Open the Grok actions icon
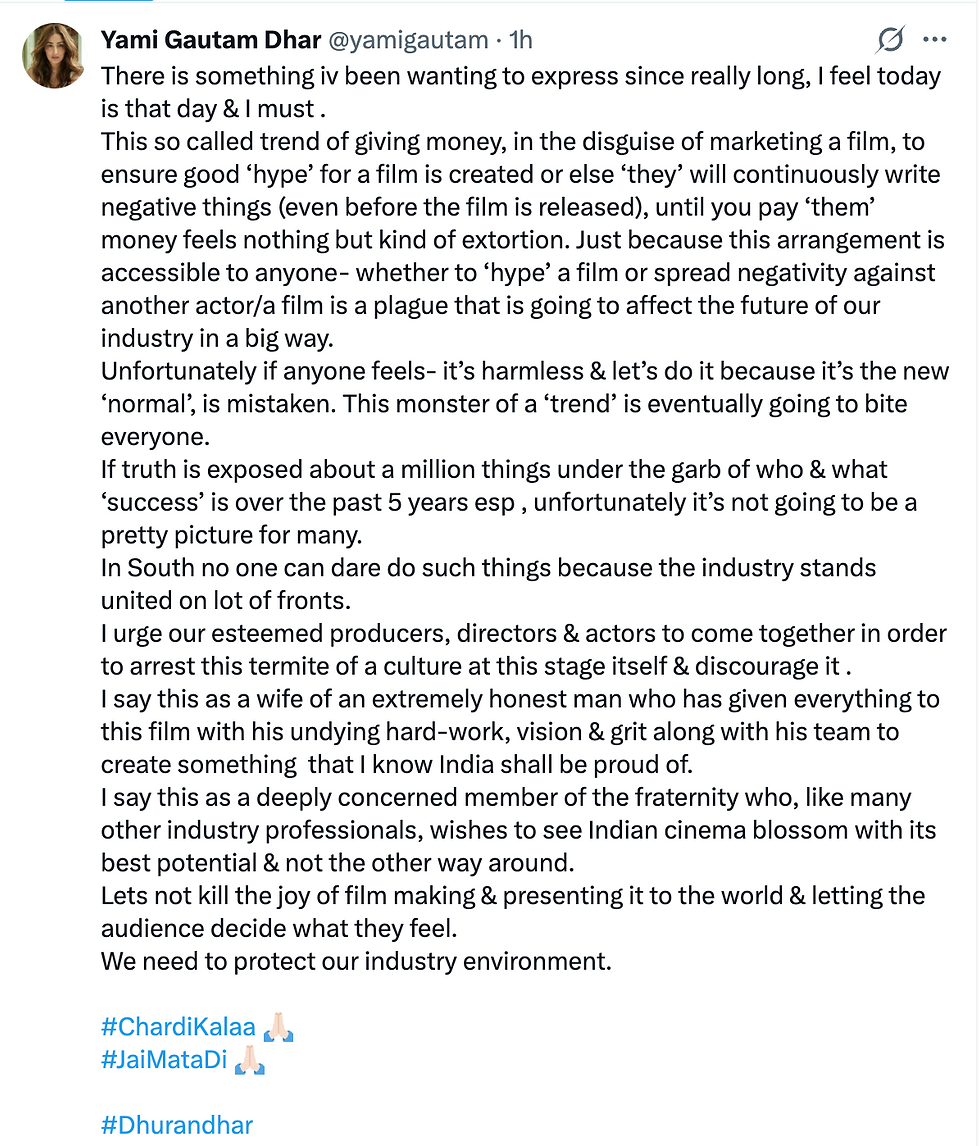 point(890,40)
